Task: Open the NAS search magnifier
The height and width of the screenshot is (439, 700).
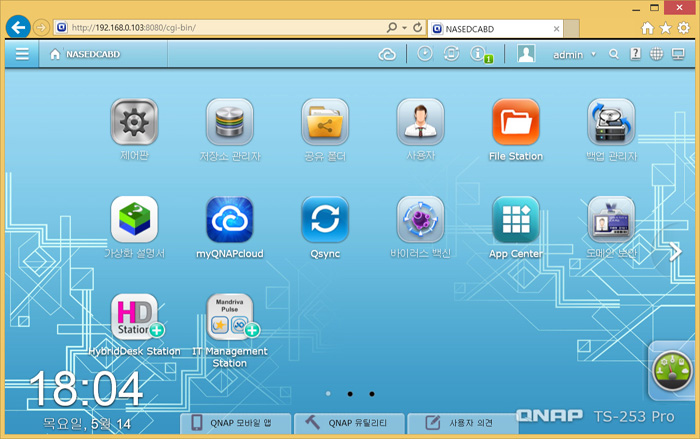Action: point(614,54)
